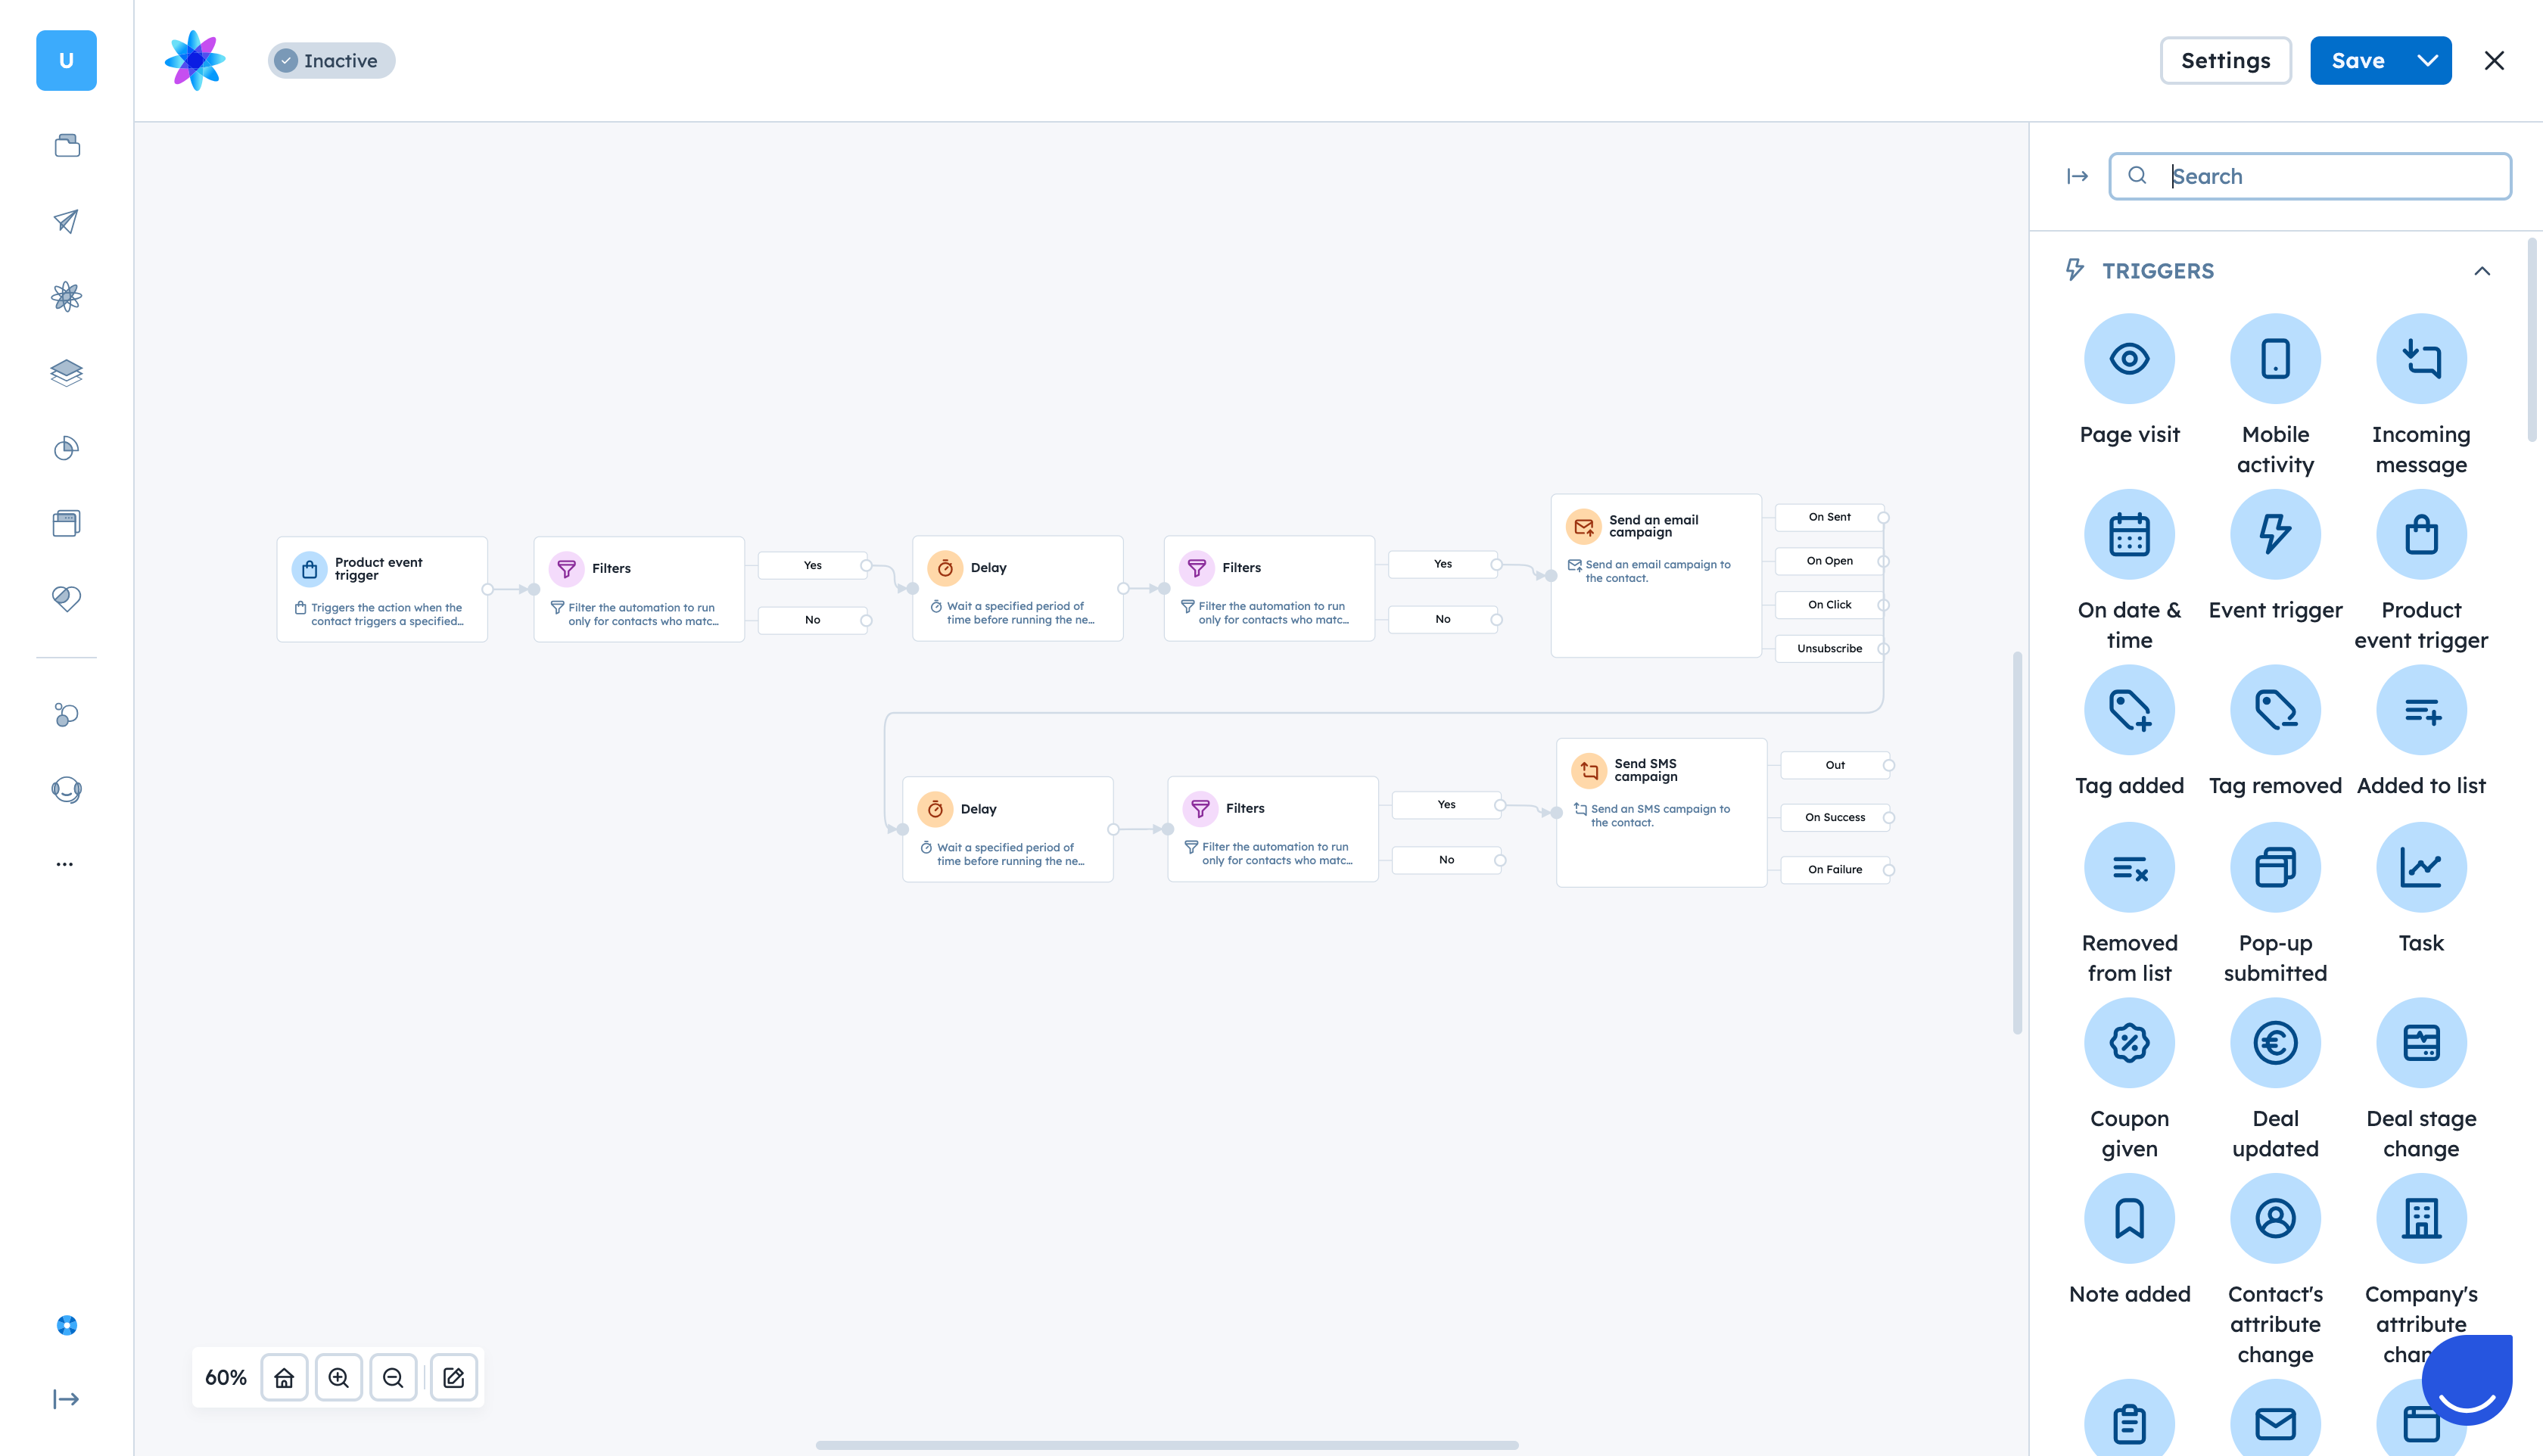The image size is (2543, 1456).
Task: Choose the Mobile activity trigger
Action: (2275, 359)
